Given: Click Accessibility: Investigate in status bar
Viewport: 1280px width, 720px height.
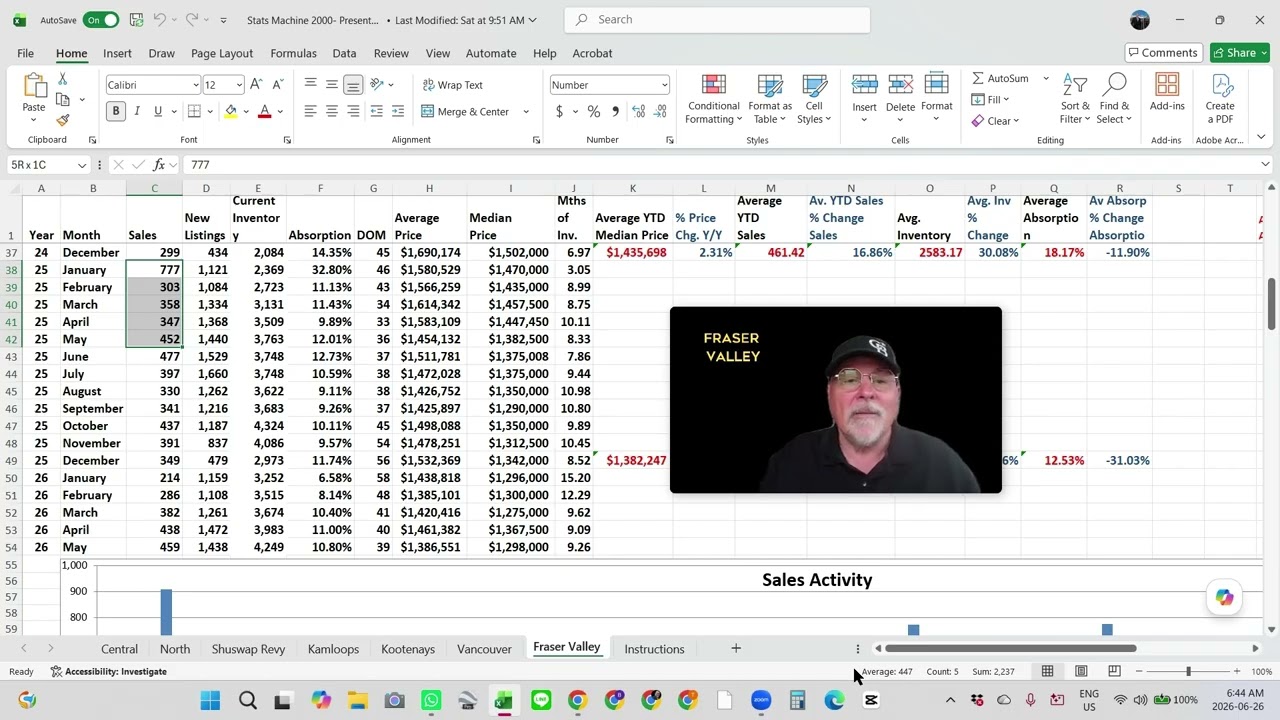Looking at the screenshot, I should click(109, 672).
